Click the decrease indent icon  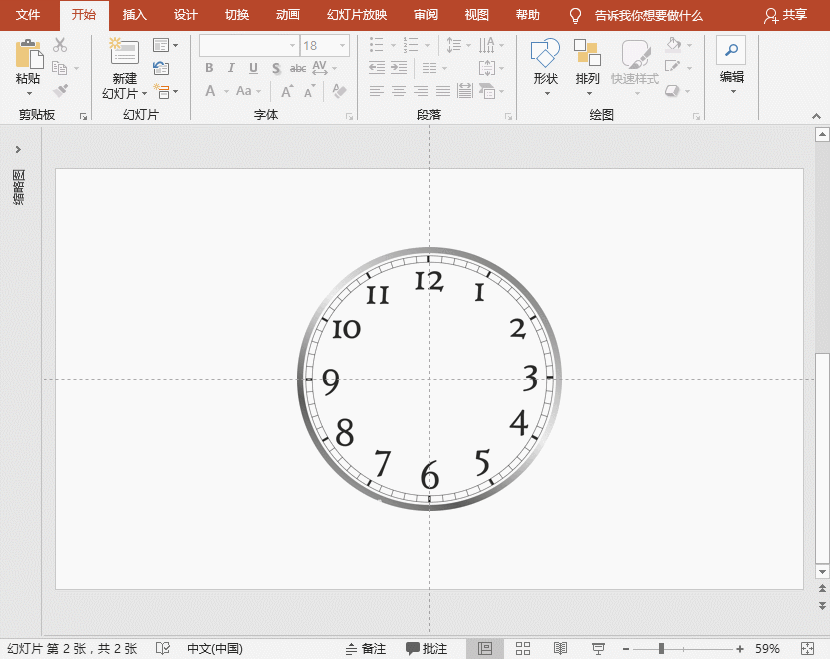pos(376,68)
